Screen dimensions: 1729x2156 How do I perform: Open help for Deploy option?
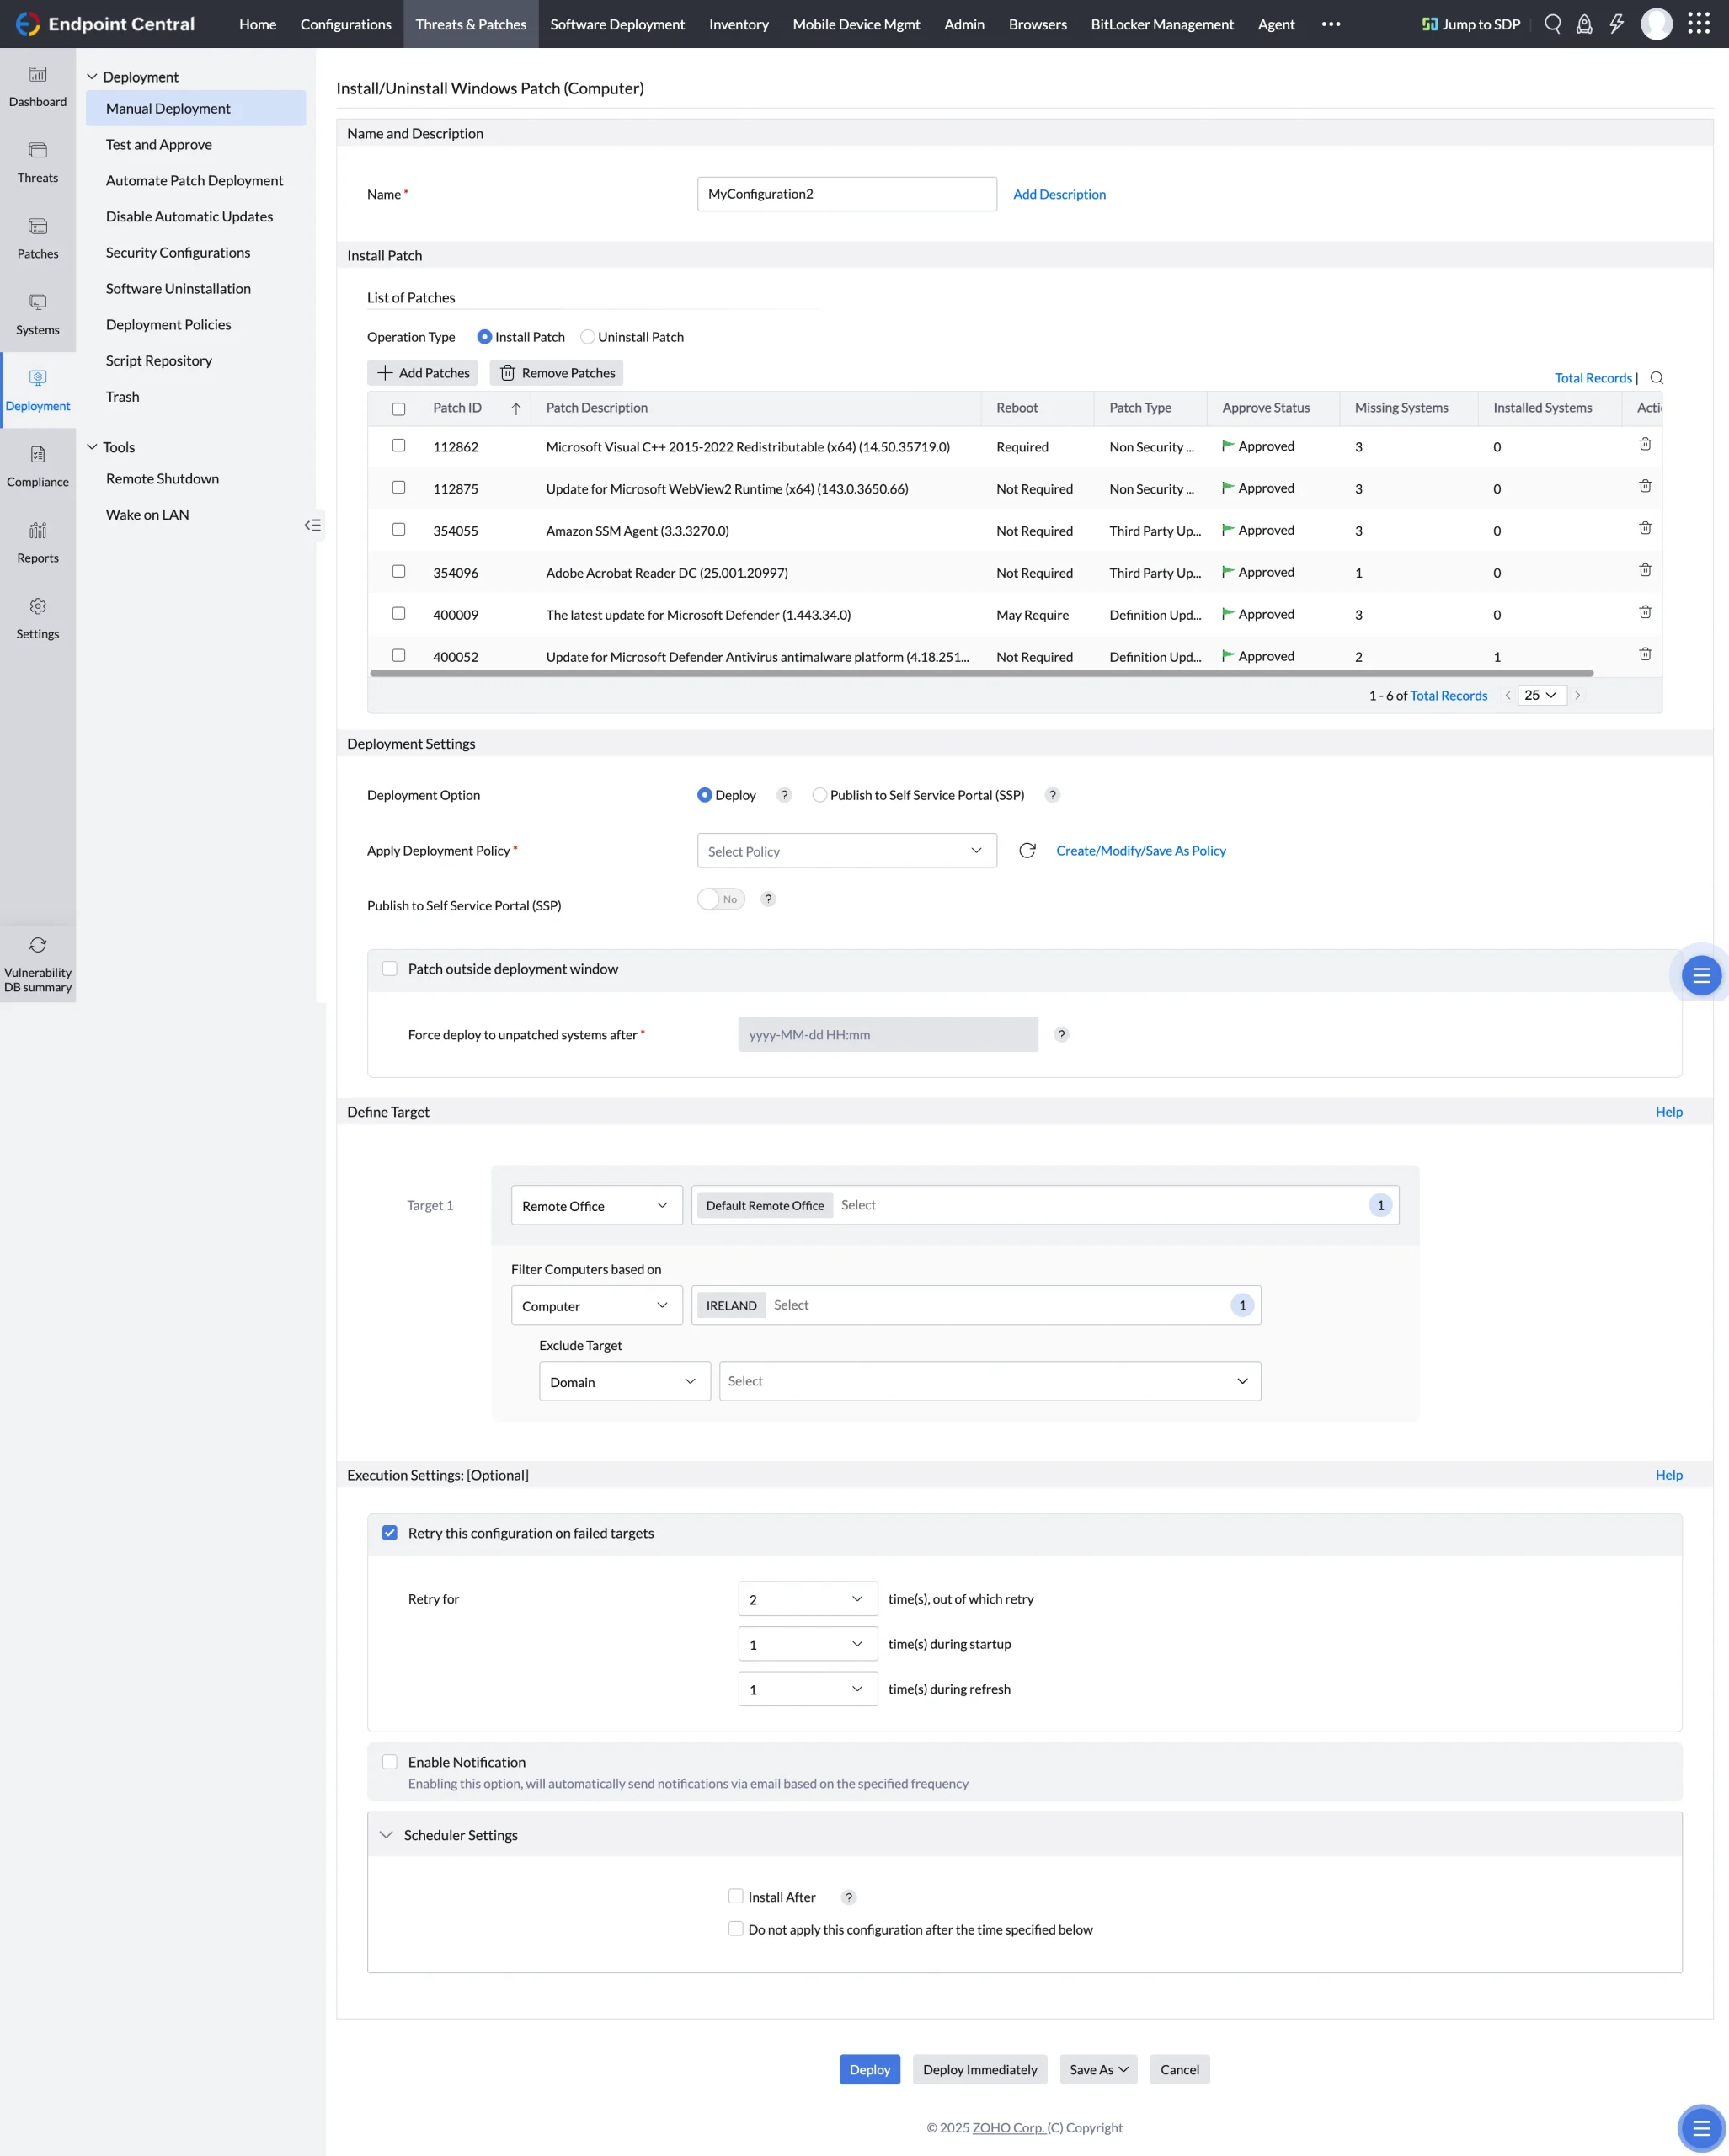pyautogui.click(x=784, y=795)
